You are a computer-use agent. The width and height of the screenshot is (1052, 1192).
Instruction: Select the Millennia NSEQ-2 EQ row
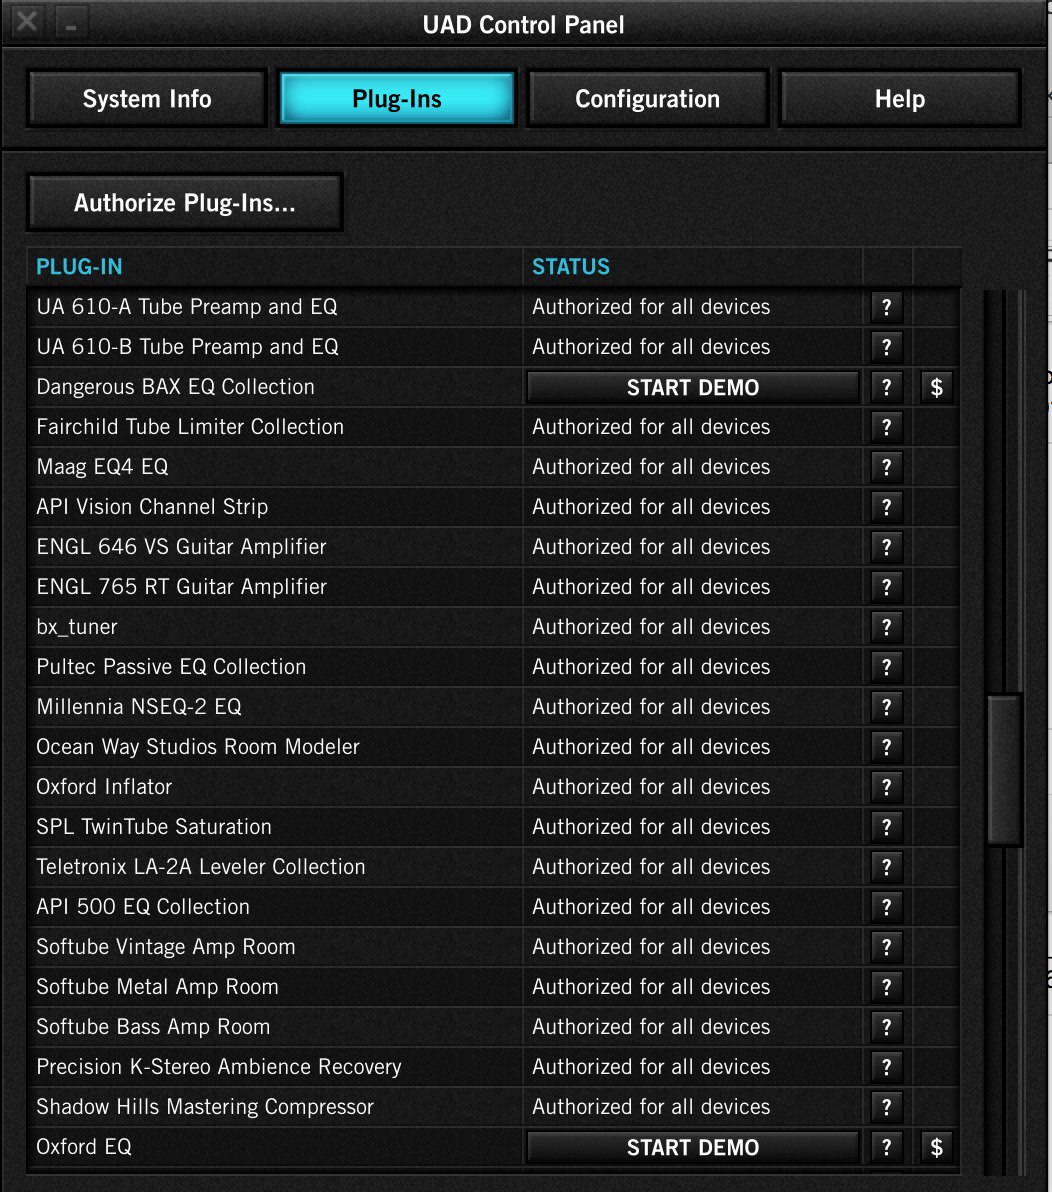[x=493, y=708]
